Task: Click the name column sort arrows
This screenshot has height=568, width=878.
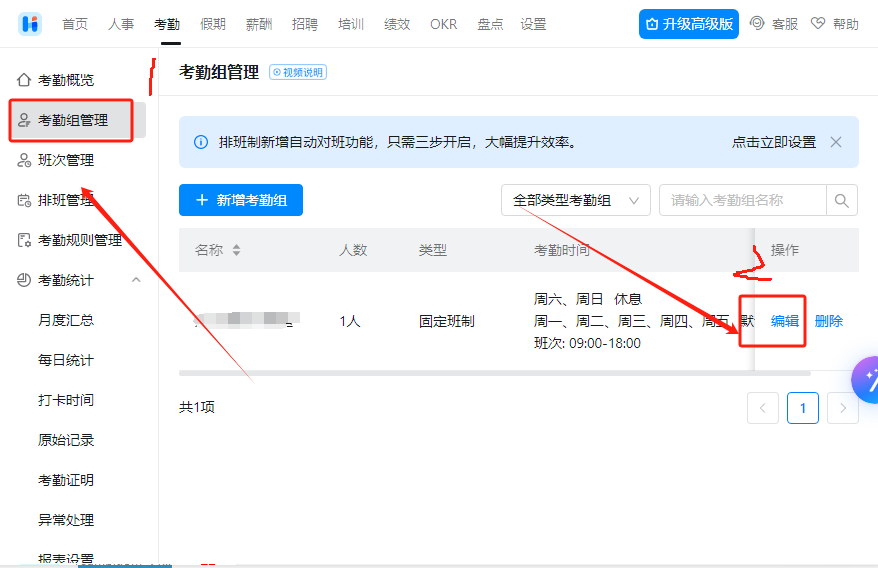Action: point(236,251)
